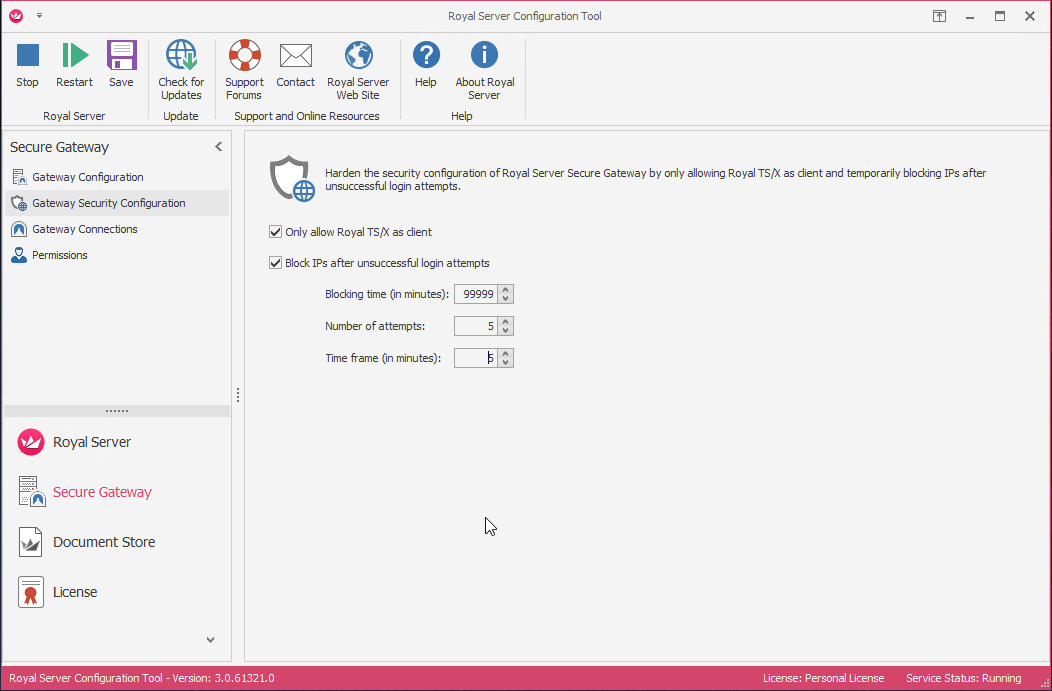The width and height of the screenshot is (1052, 691).
Task: Toggle Block IPs after unsuccessful login attempts
Action: (x=275, y=263)
